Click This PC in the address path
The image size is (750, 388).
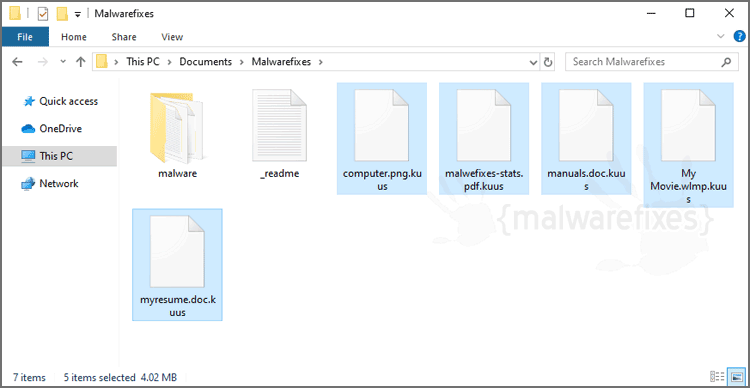pyautogui.click(x=143, y=62)
